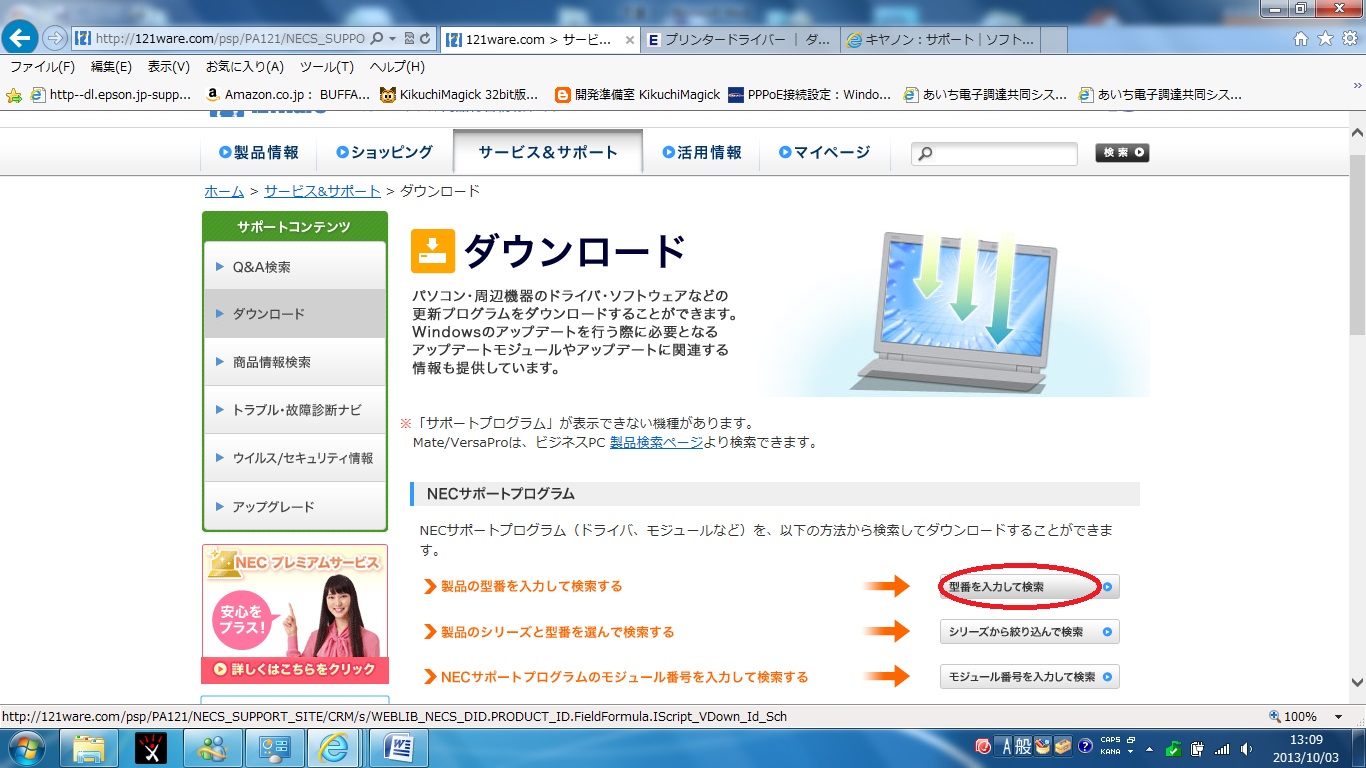Open the KikuchiMagick 32bit版 bookmark

pyautogui.click(x=460, y=95)
